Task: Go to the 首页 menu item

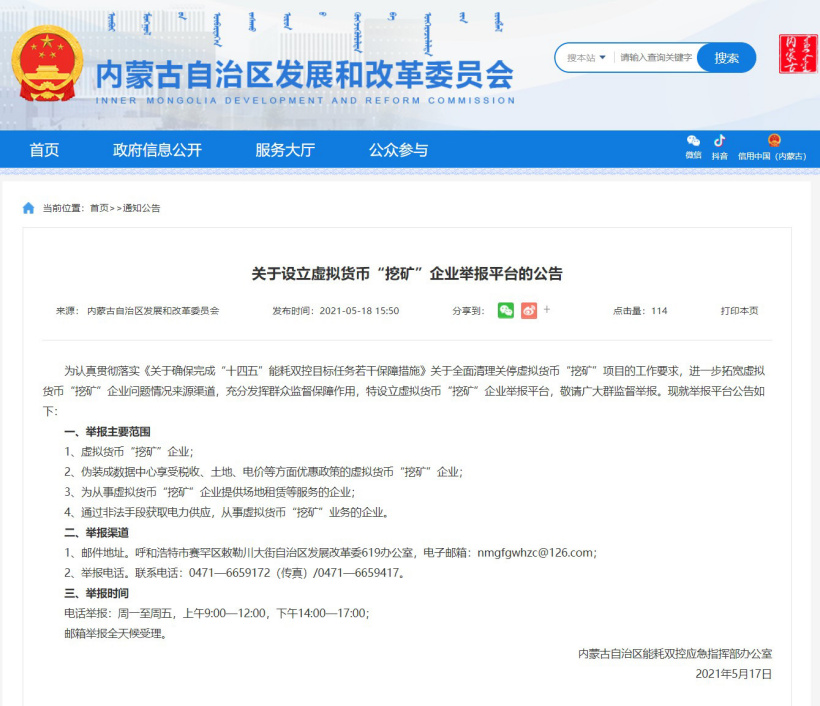Action: 44,150
